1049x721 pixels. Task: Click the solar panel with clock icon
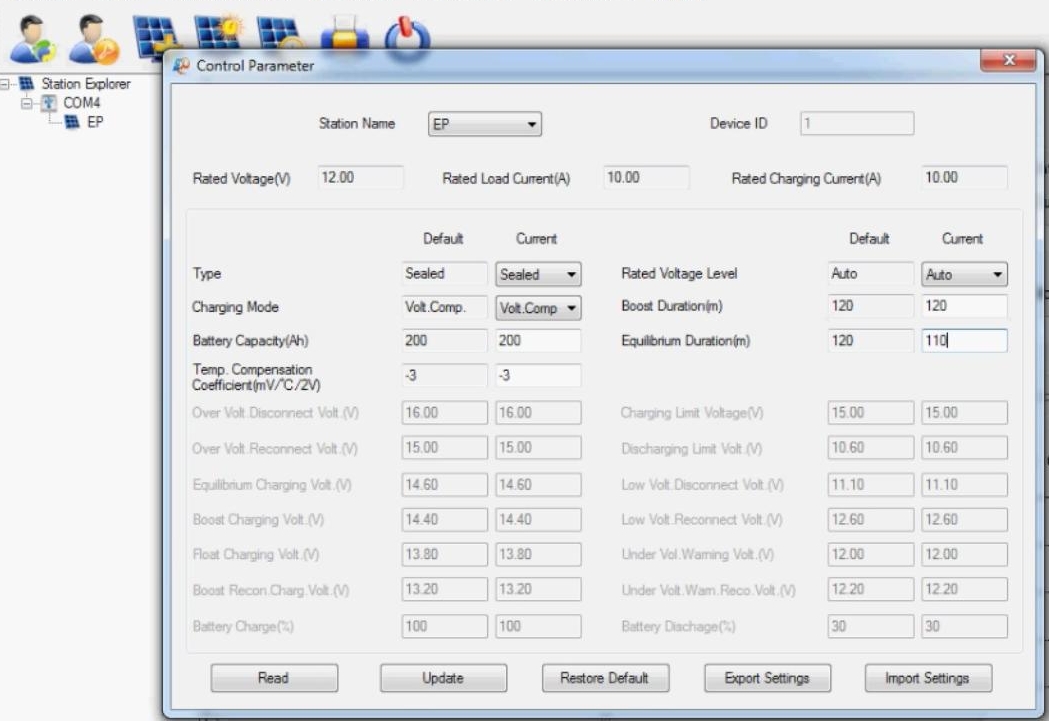tap(277, 32)
